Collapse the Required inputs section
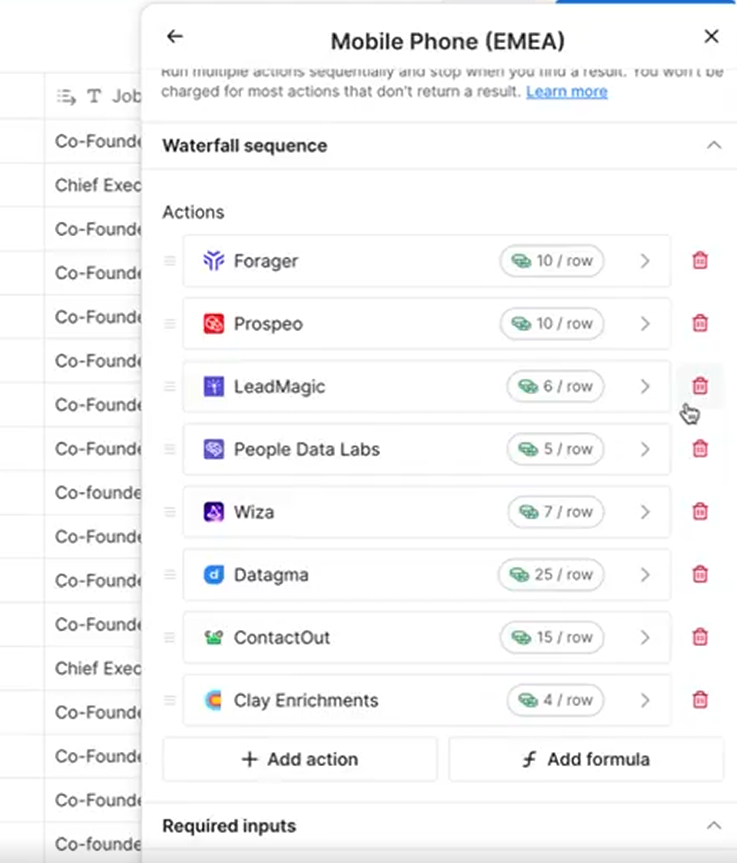 (713, 826)
